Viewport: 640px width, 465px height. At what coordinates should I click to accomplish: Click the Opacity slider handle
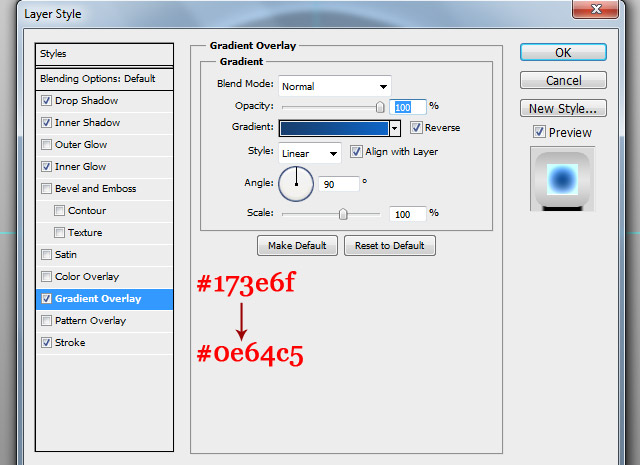point(380,107)
